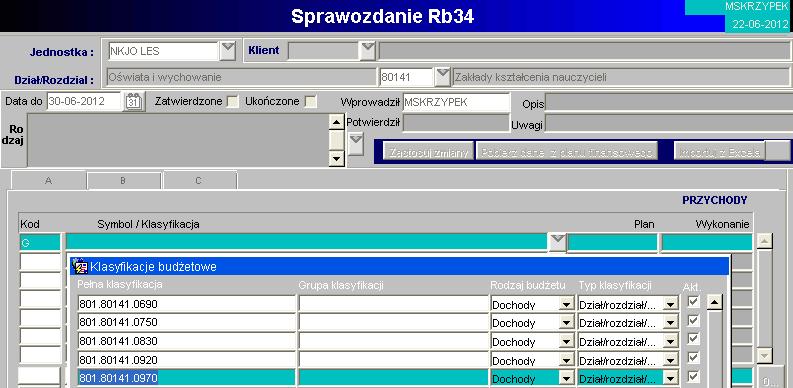Open Rodzaj budżetu dropdown for 801.80141.0830
The width and height of the screenshot is (793, 388).
(566, 342)
